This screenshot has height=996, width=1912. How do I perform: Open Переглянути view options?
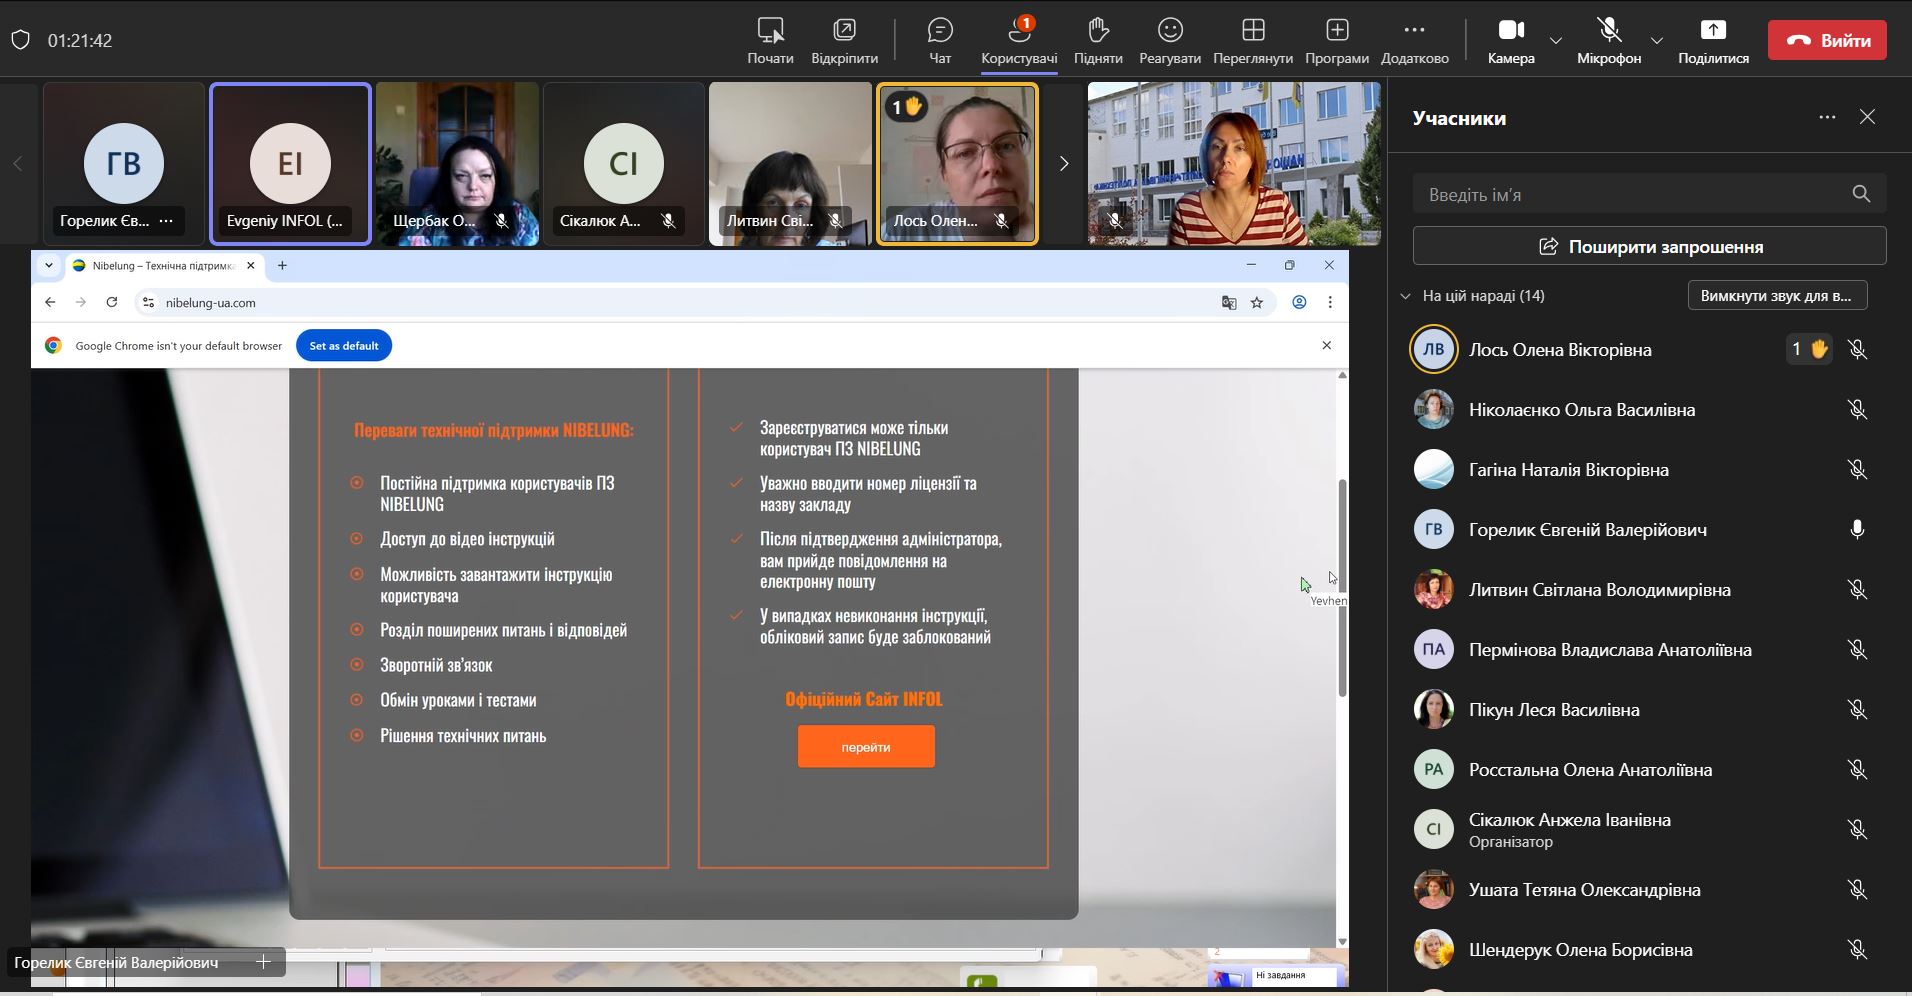point(1253,40)
